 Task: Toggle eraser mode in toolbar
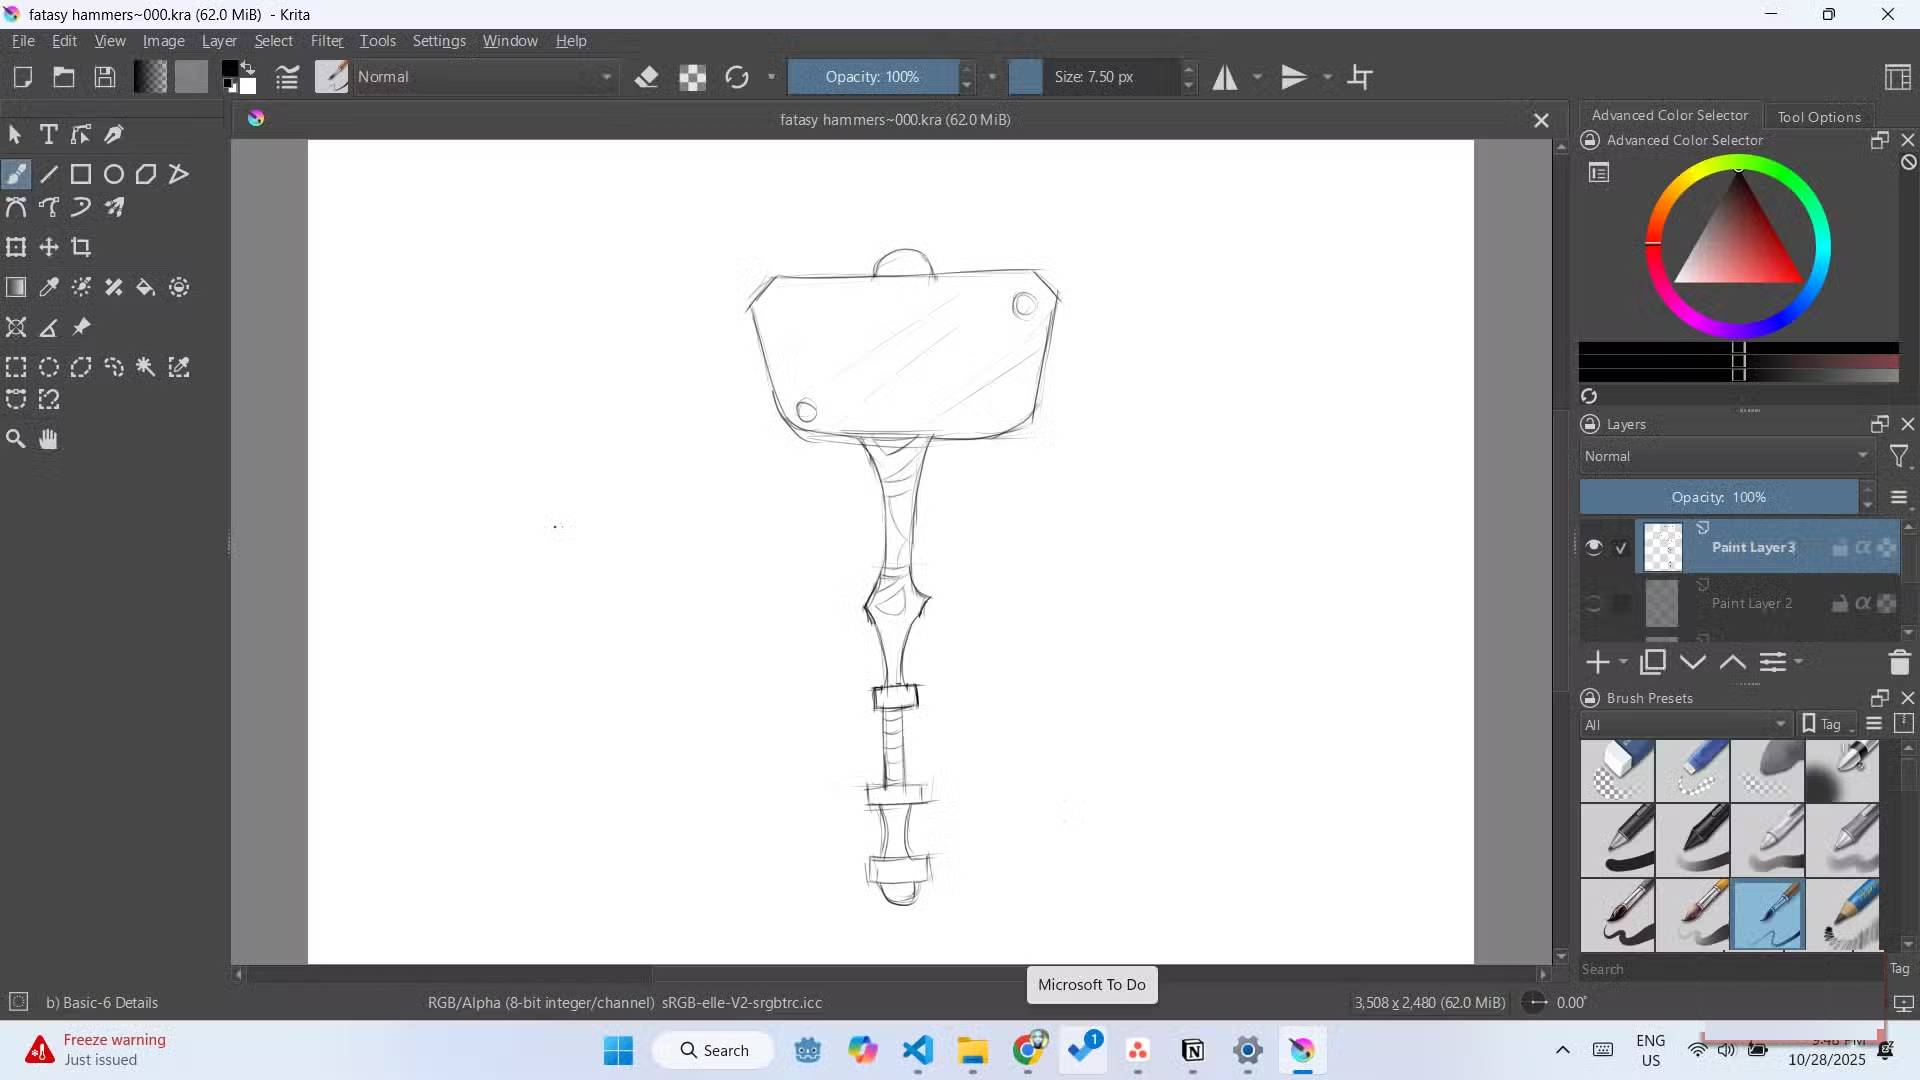647,77
